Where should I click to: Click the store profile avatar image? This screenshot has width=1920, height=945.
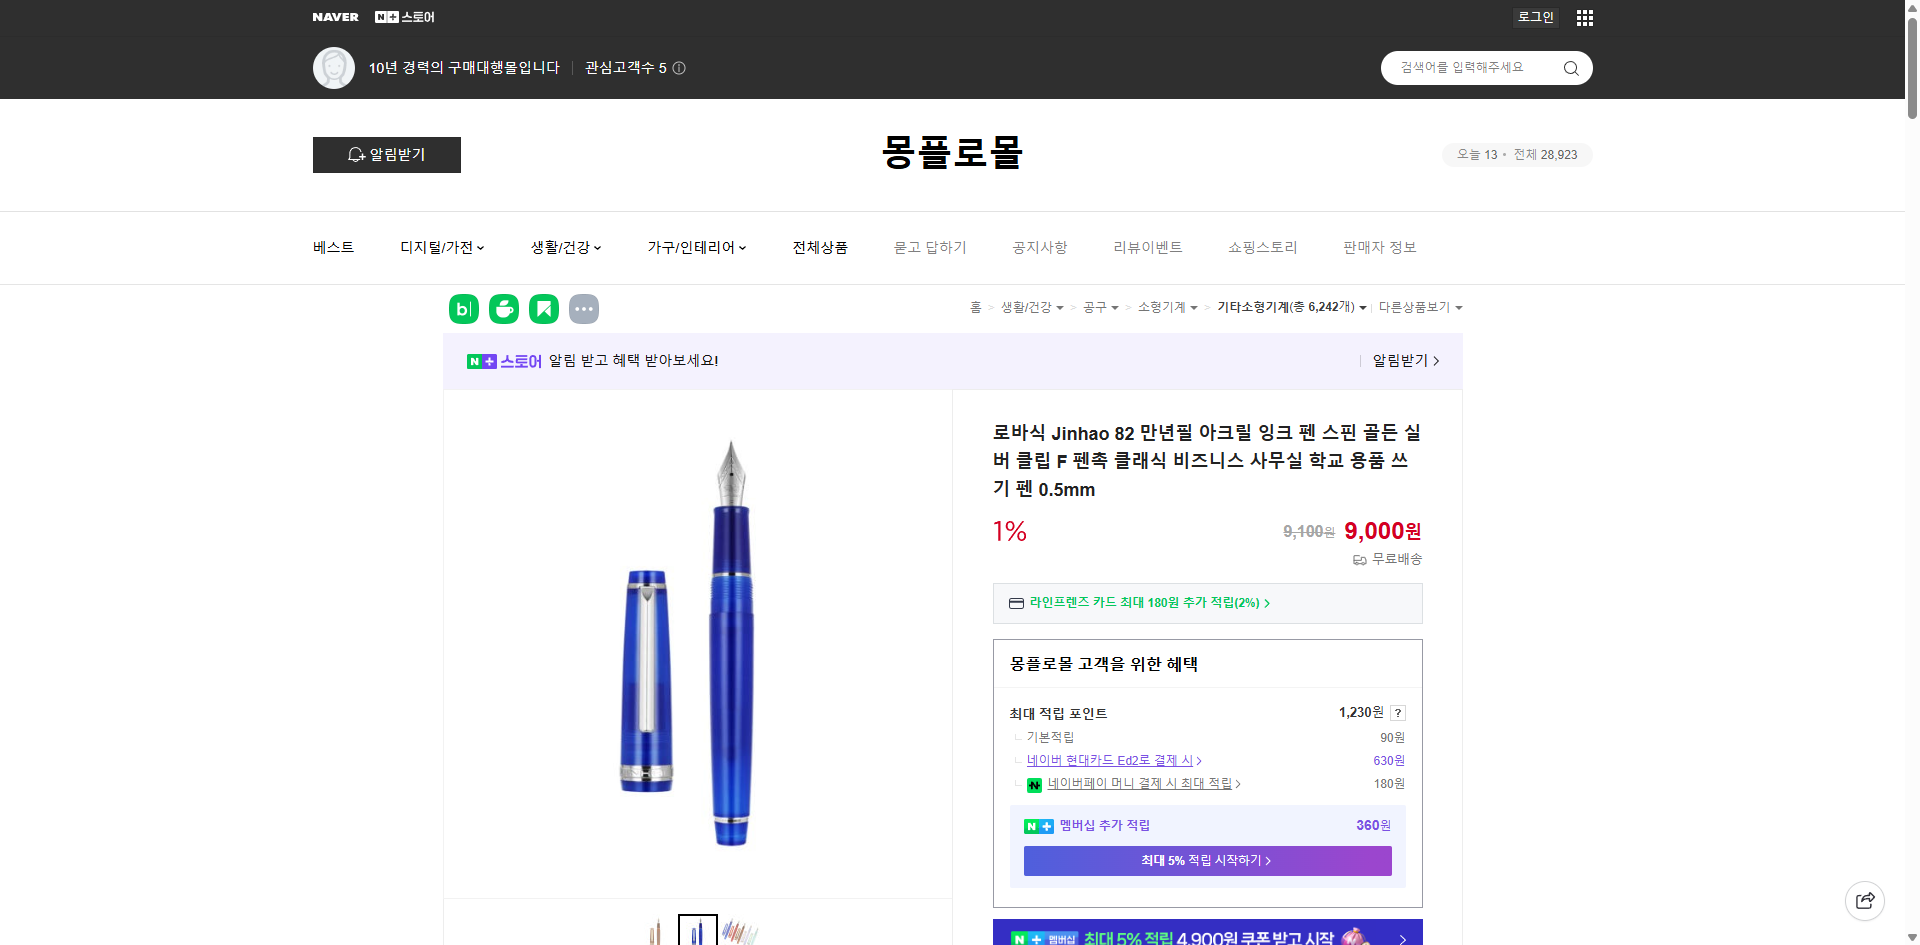[x=334, y=67]
